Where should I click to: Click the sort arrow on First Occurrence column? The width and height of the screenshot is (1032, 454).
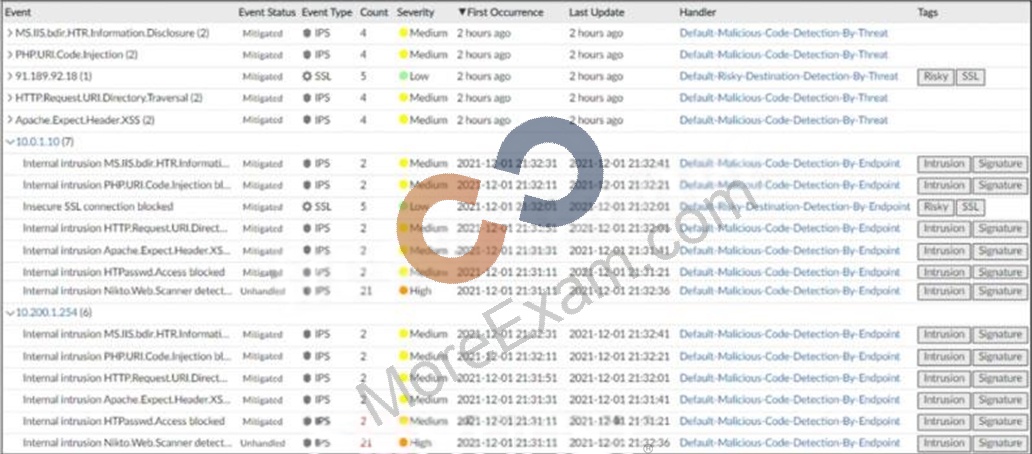click(462, 13)
